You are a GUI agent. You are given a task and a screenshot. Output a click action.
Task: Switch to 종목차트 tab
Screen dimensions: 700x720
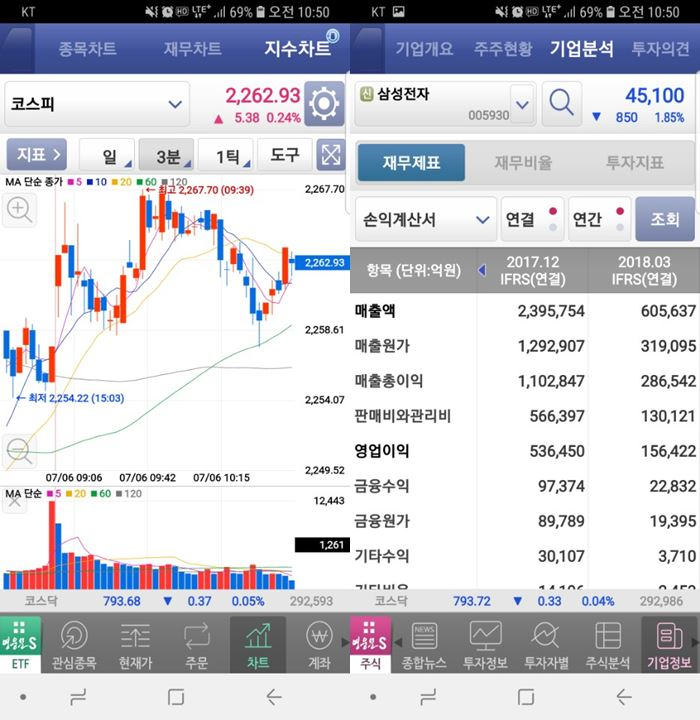point(87,49)
